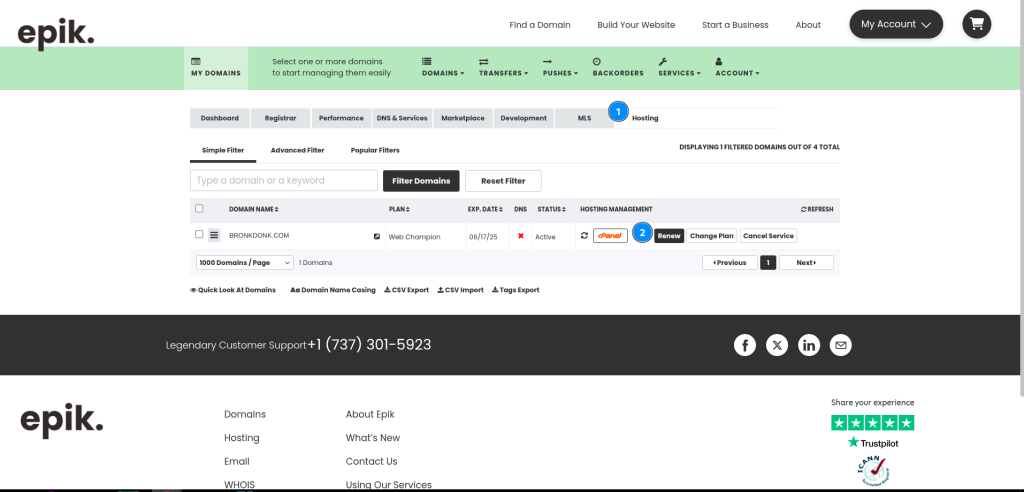Image resolution: width=1024 pixels, height=492 pixels.
Task: Click page number 1 button
Action: coord(768,263)
